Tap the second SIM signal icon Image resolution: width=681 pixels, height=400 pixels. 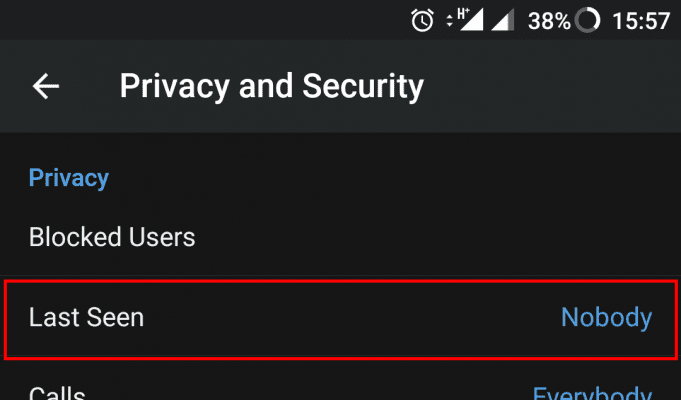(x=502, y=20)
